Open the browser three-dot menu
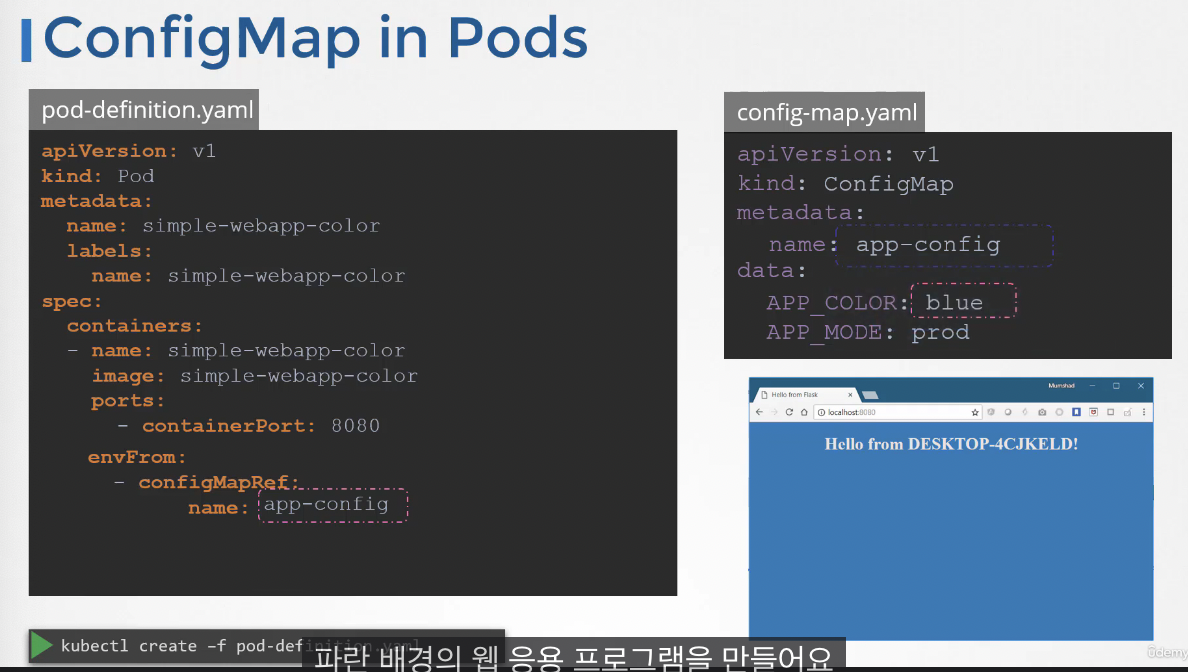 (x=1144, y=412)
